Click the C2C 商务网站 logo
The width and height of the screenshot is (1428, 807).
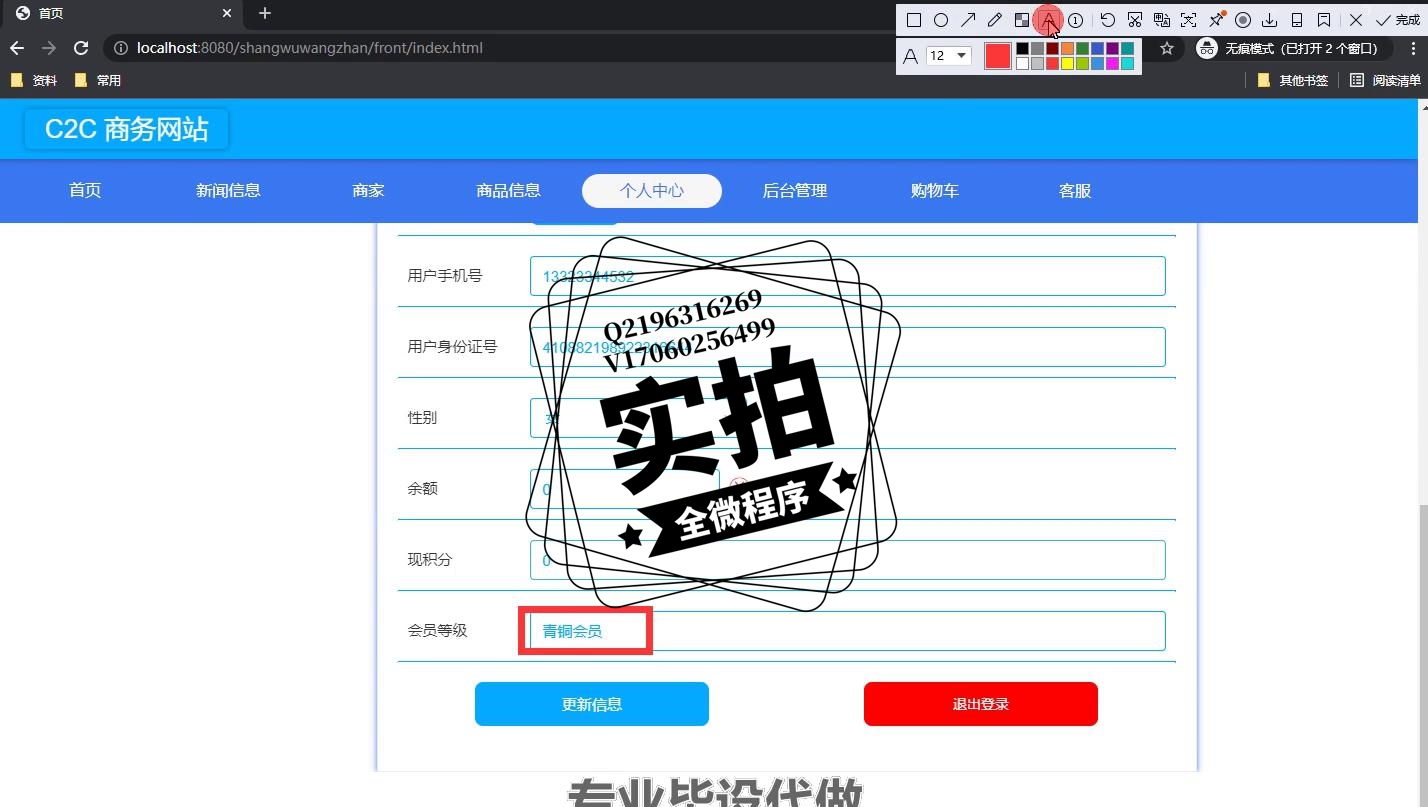coord(127,129)
